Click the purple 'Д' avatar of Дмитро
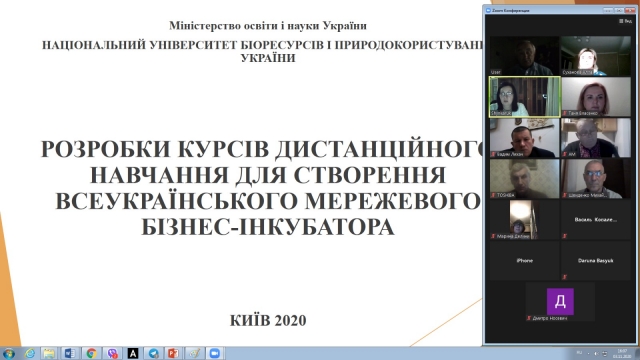The height and width of the screenshot is (360, 640). pos(560,302)
